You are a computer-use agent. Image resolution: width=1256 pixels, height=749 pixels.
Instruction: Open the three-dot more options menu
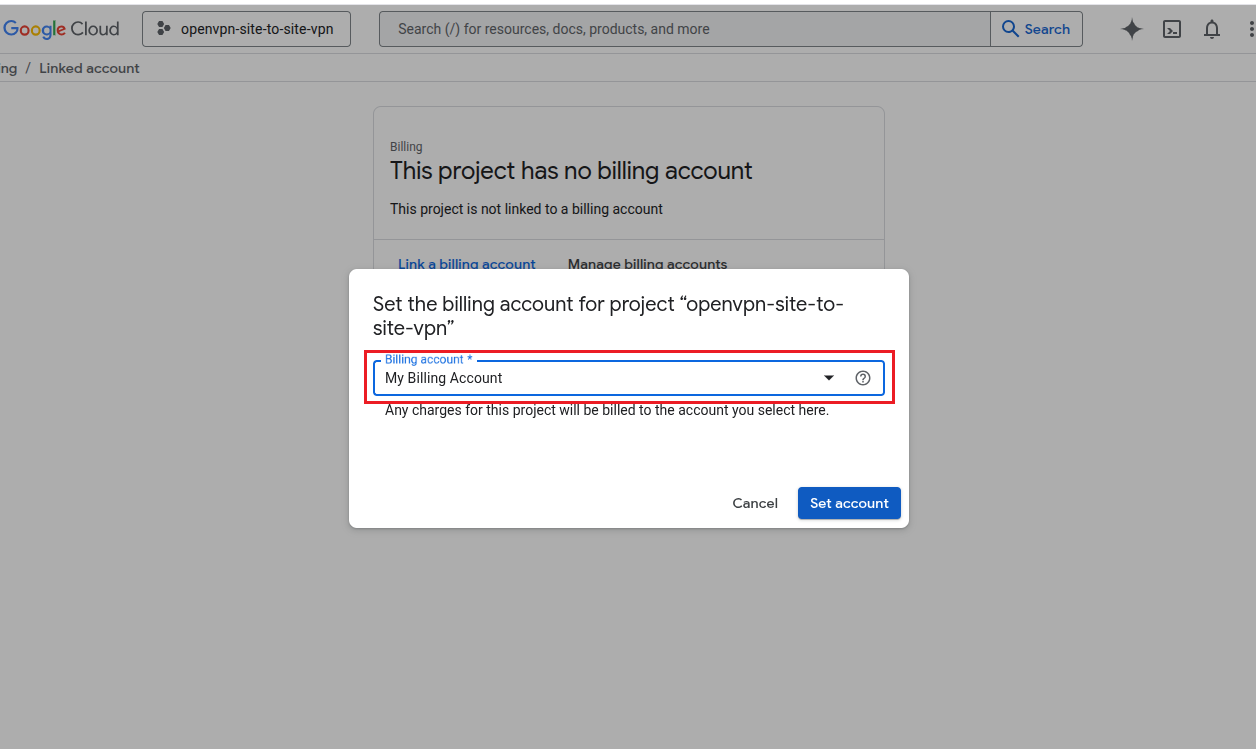point(1251,29)
